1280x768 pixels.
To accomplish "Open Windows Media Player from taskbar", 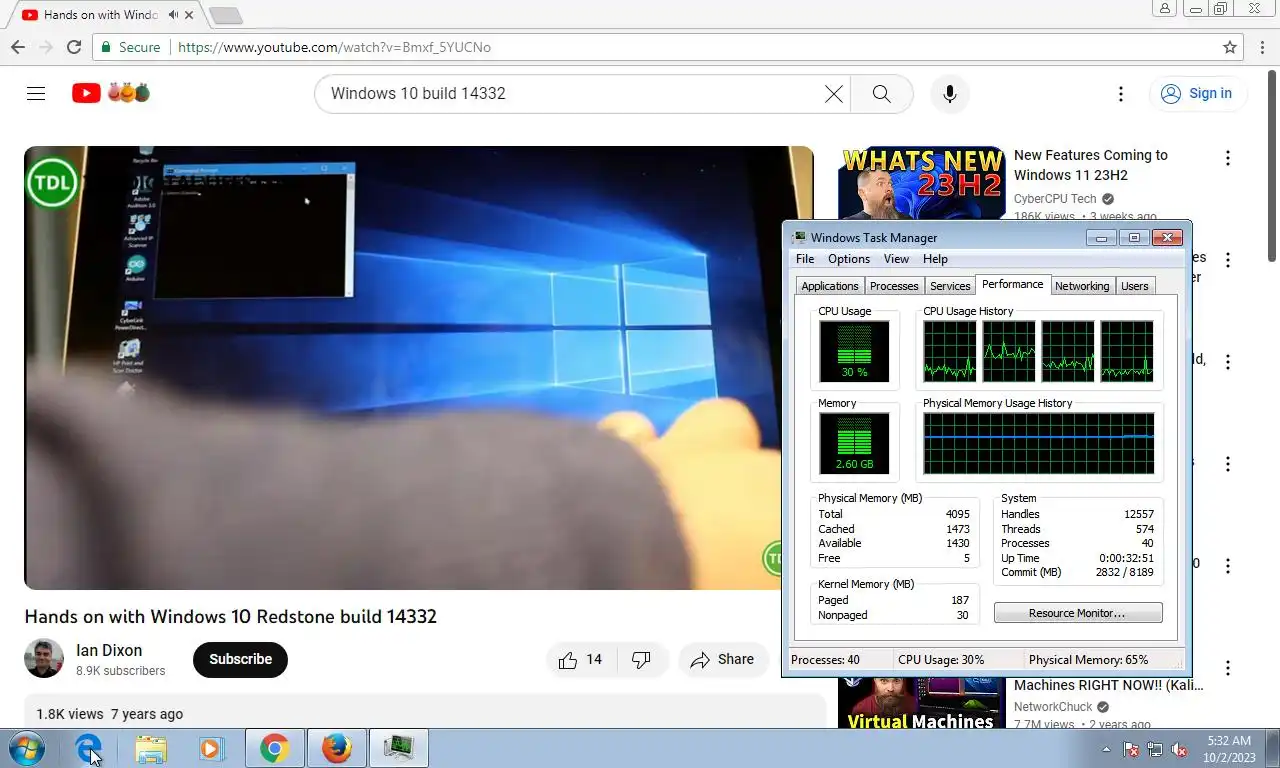I will 211,748.
